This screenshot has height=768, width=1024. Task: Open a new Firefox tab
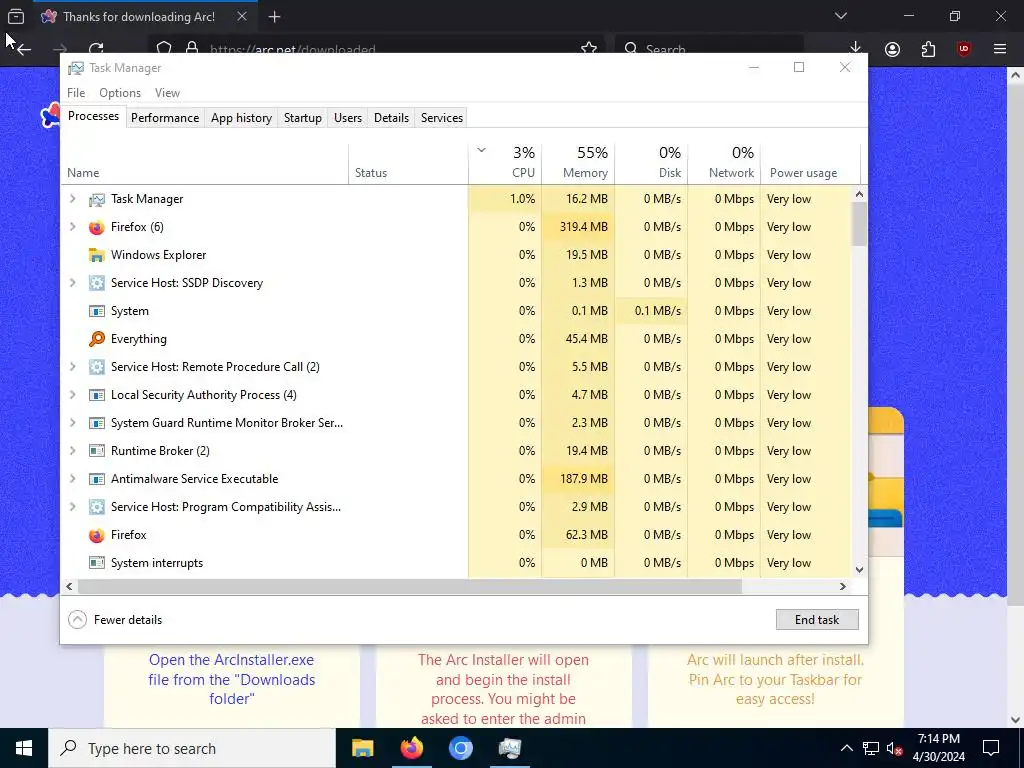click(x=274, y=16)
